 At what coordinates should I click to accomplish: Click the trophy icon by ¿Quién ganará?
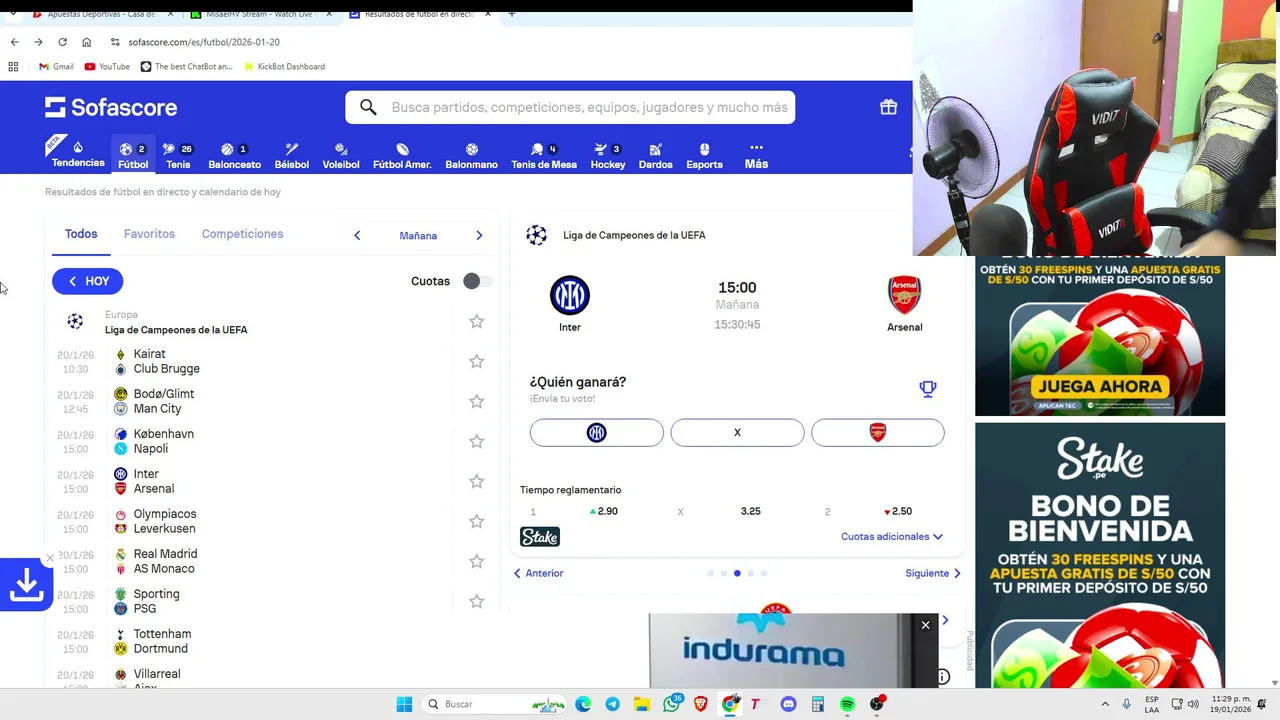928,389
